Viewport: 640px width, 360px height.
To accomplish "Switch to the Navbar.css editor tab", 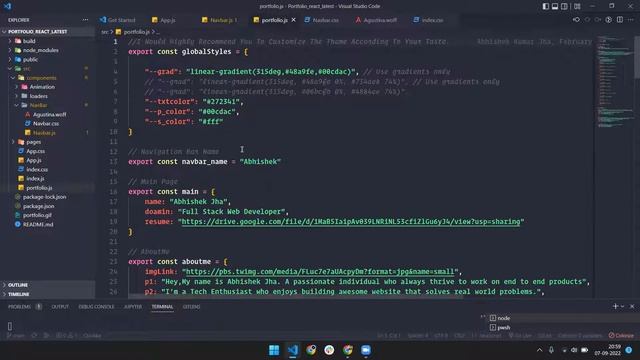I will (x=322, y=20).
